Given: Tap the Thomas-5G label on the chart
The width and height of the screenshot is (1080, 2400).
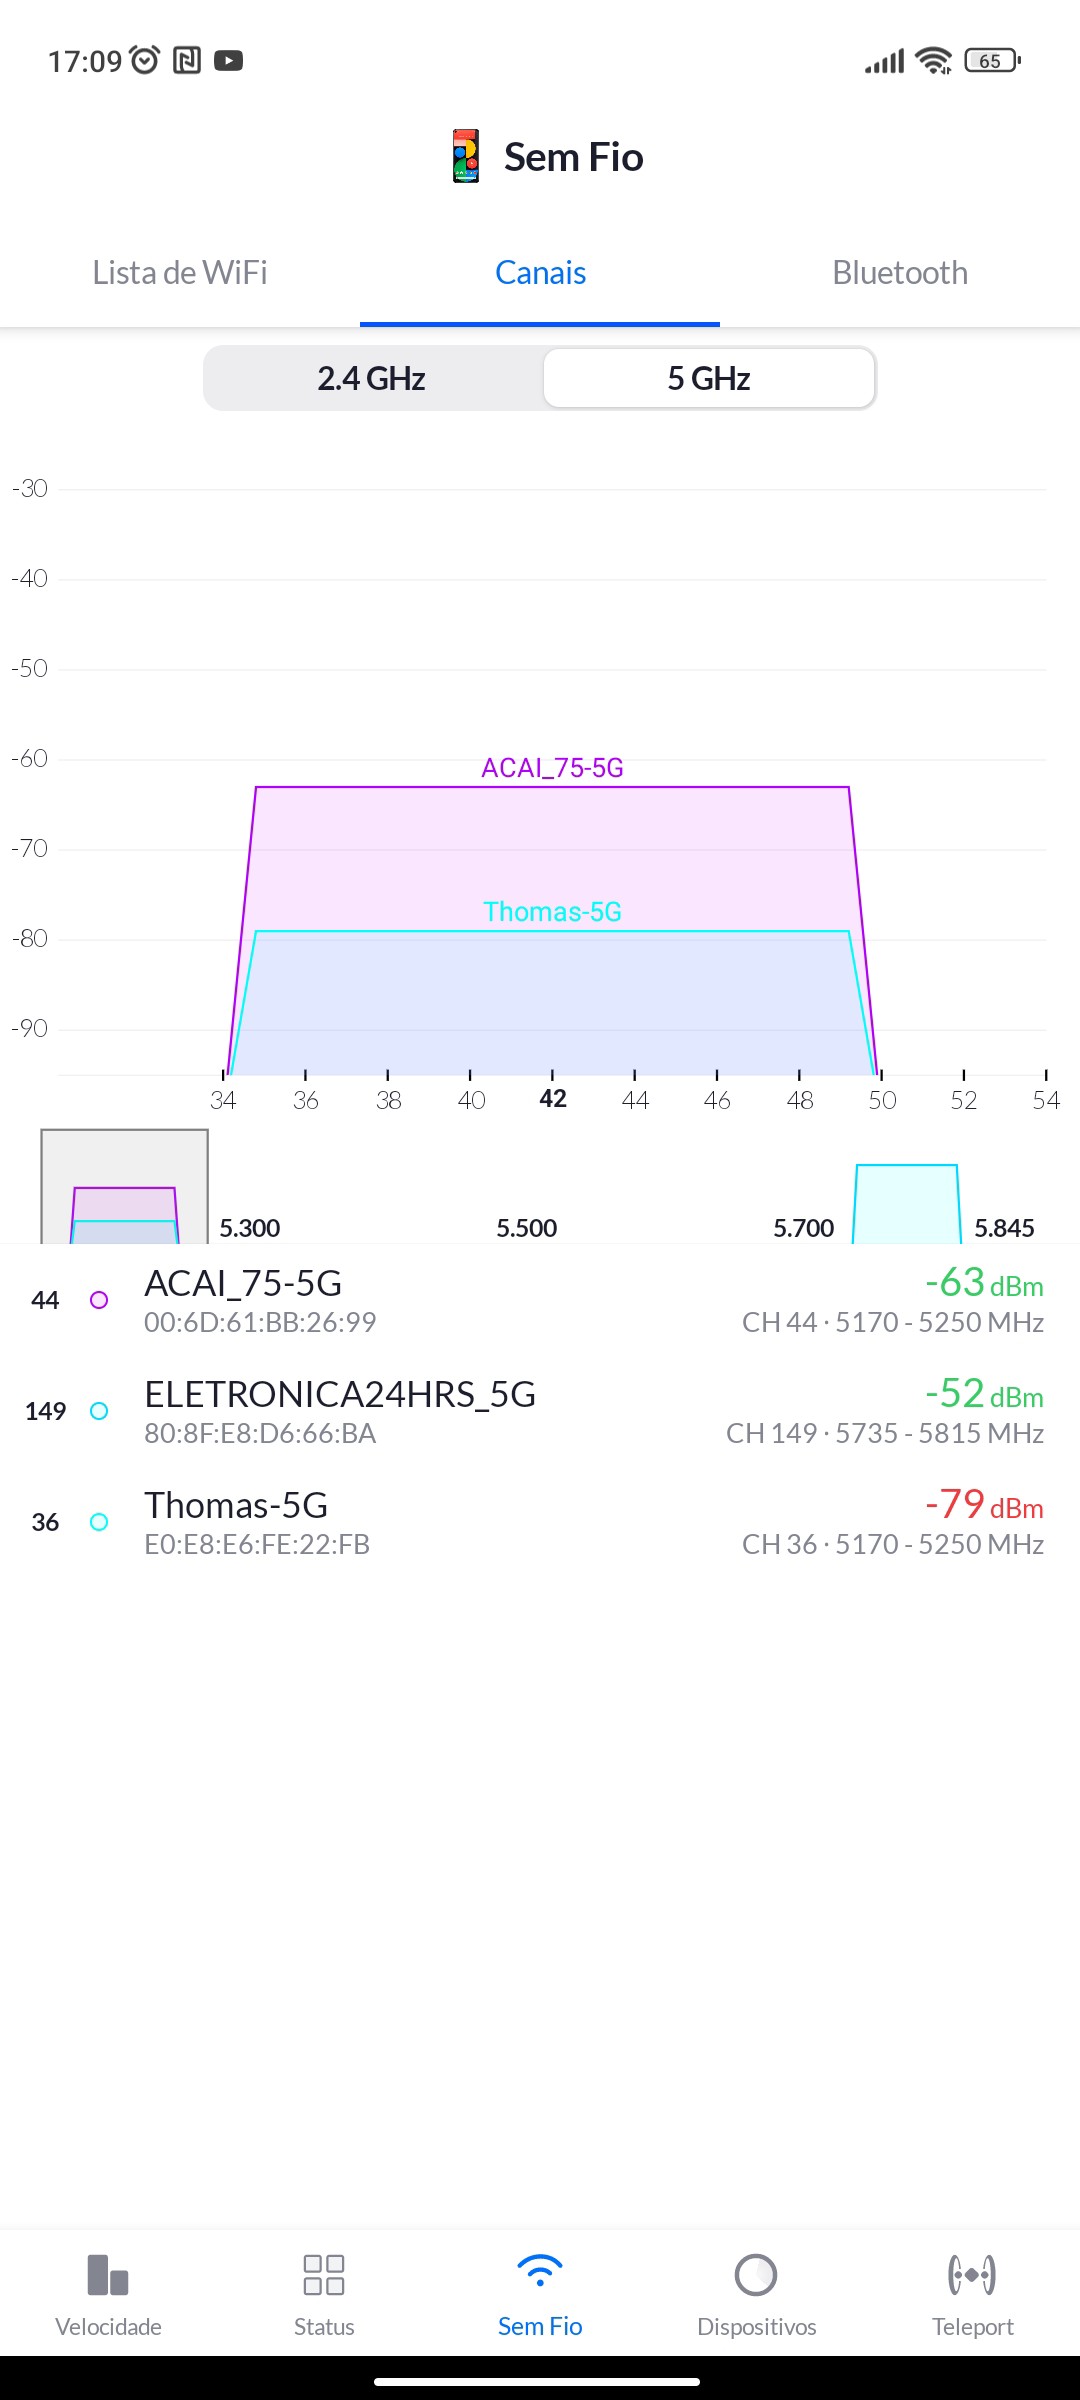Looking at the screenshot, I should [552, 912].
